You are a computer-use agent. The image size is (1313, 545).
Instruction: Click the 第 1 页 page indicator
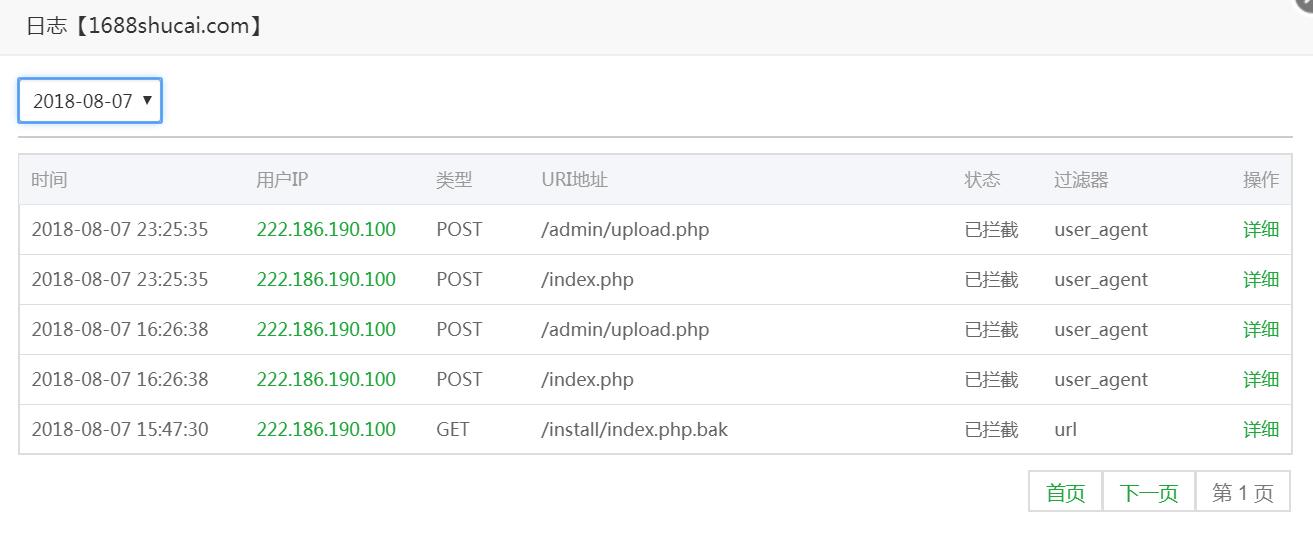pyautogui.click(x=1242, y=492)
